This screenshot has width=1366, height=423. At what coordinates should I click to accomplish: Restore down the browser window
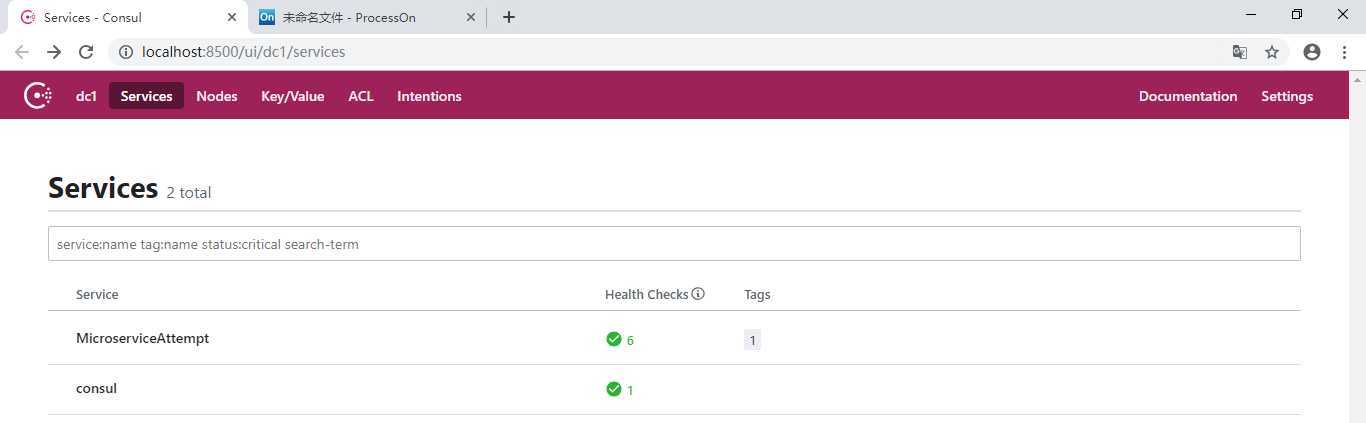point(1297,15)
